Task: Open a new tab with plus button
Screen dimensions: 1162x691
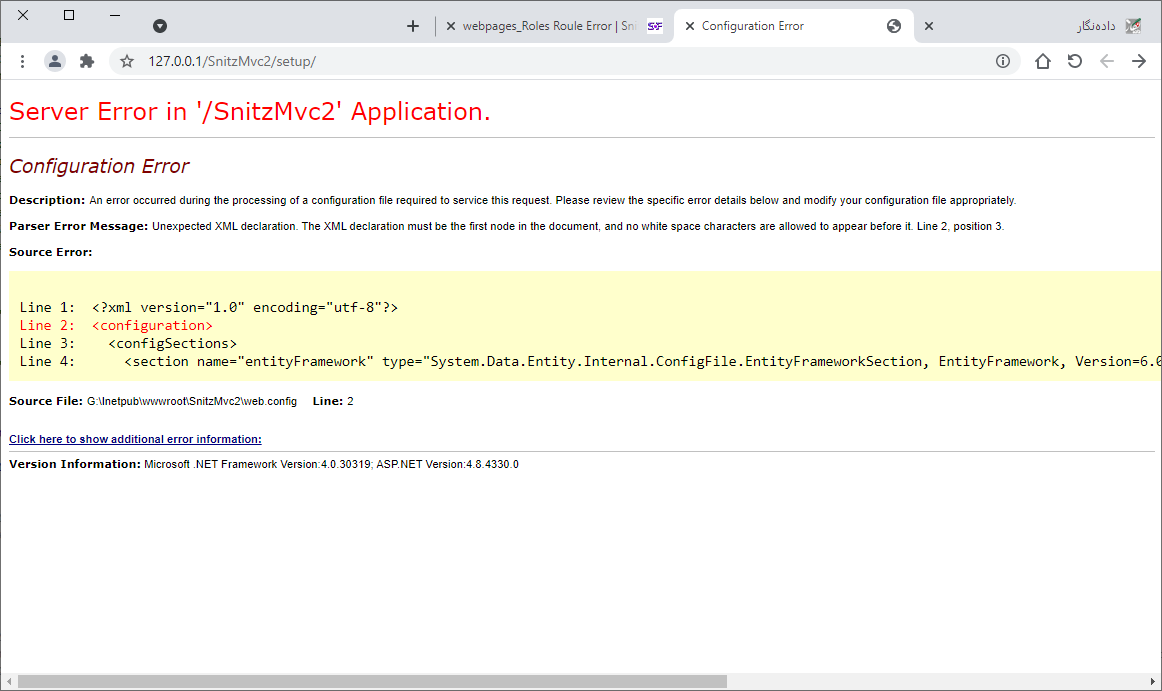Action: [413, 26]
